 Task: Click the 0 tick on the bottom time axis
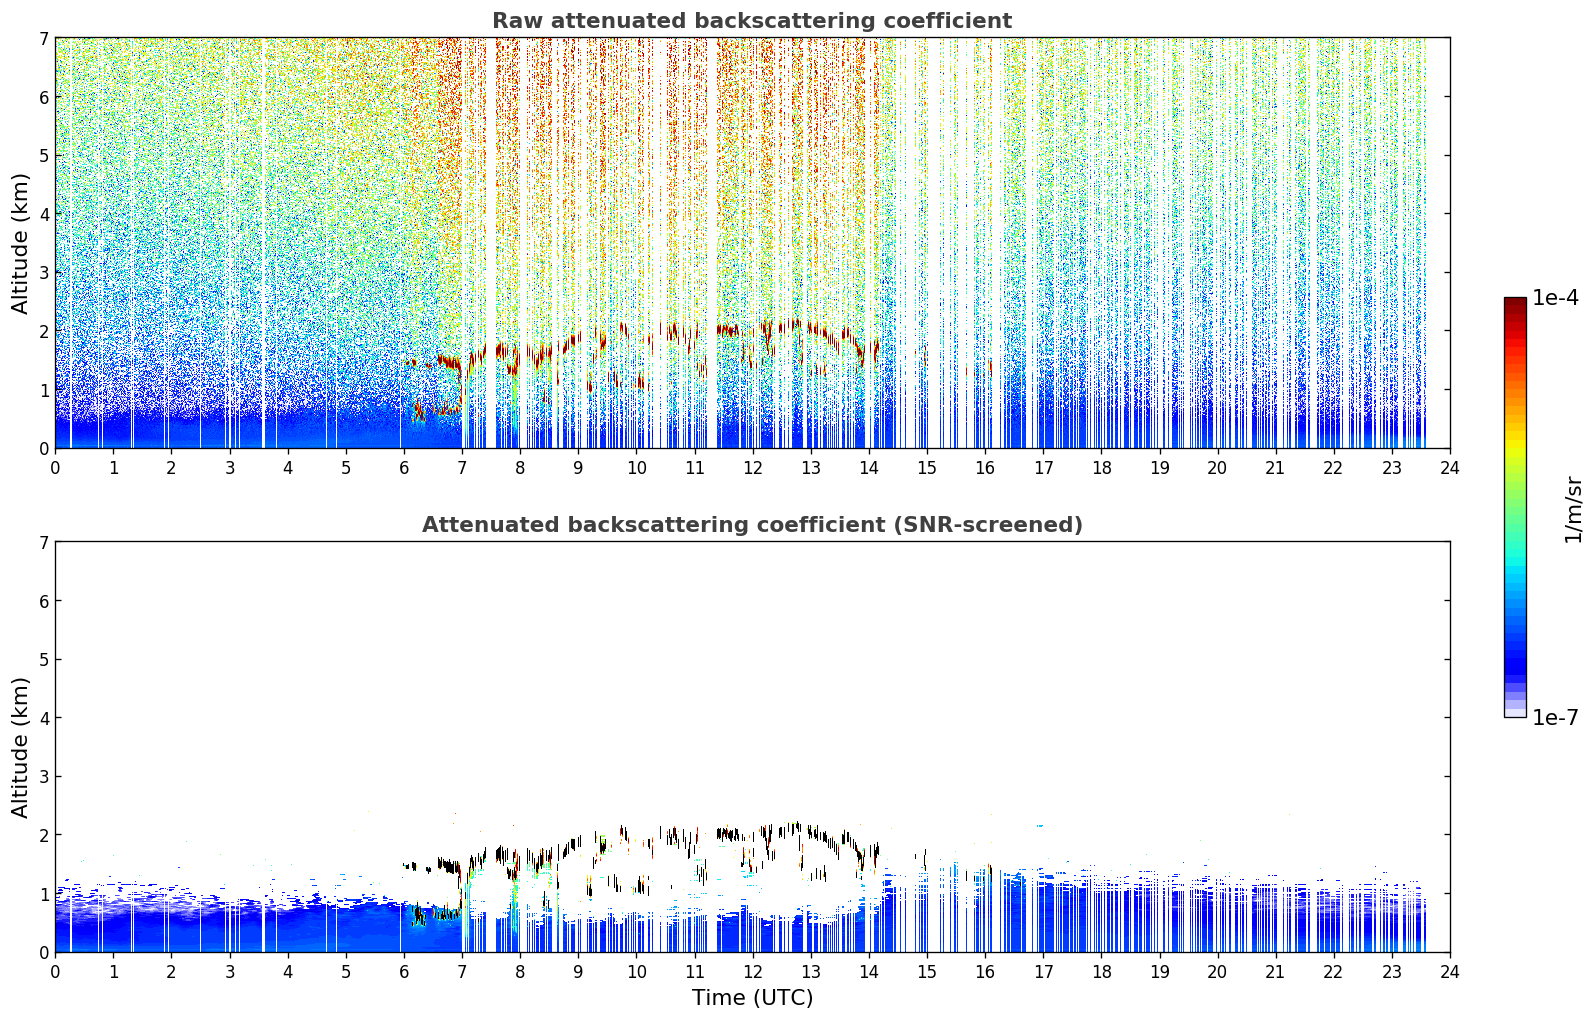55,971
